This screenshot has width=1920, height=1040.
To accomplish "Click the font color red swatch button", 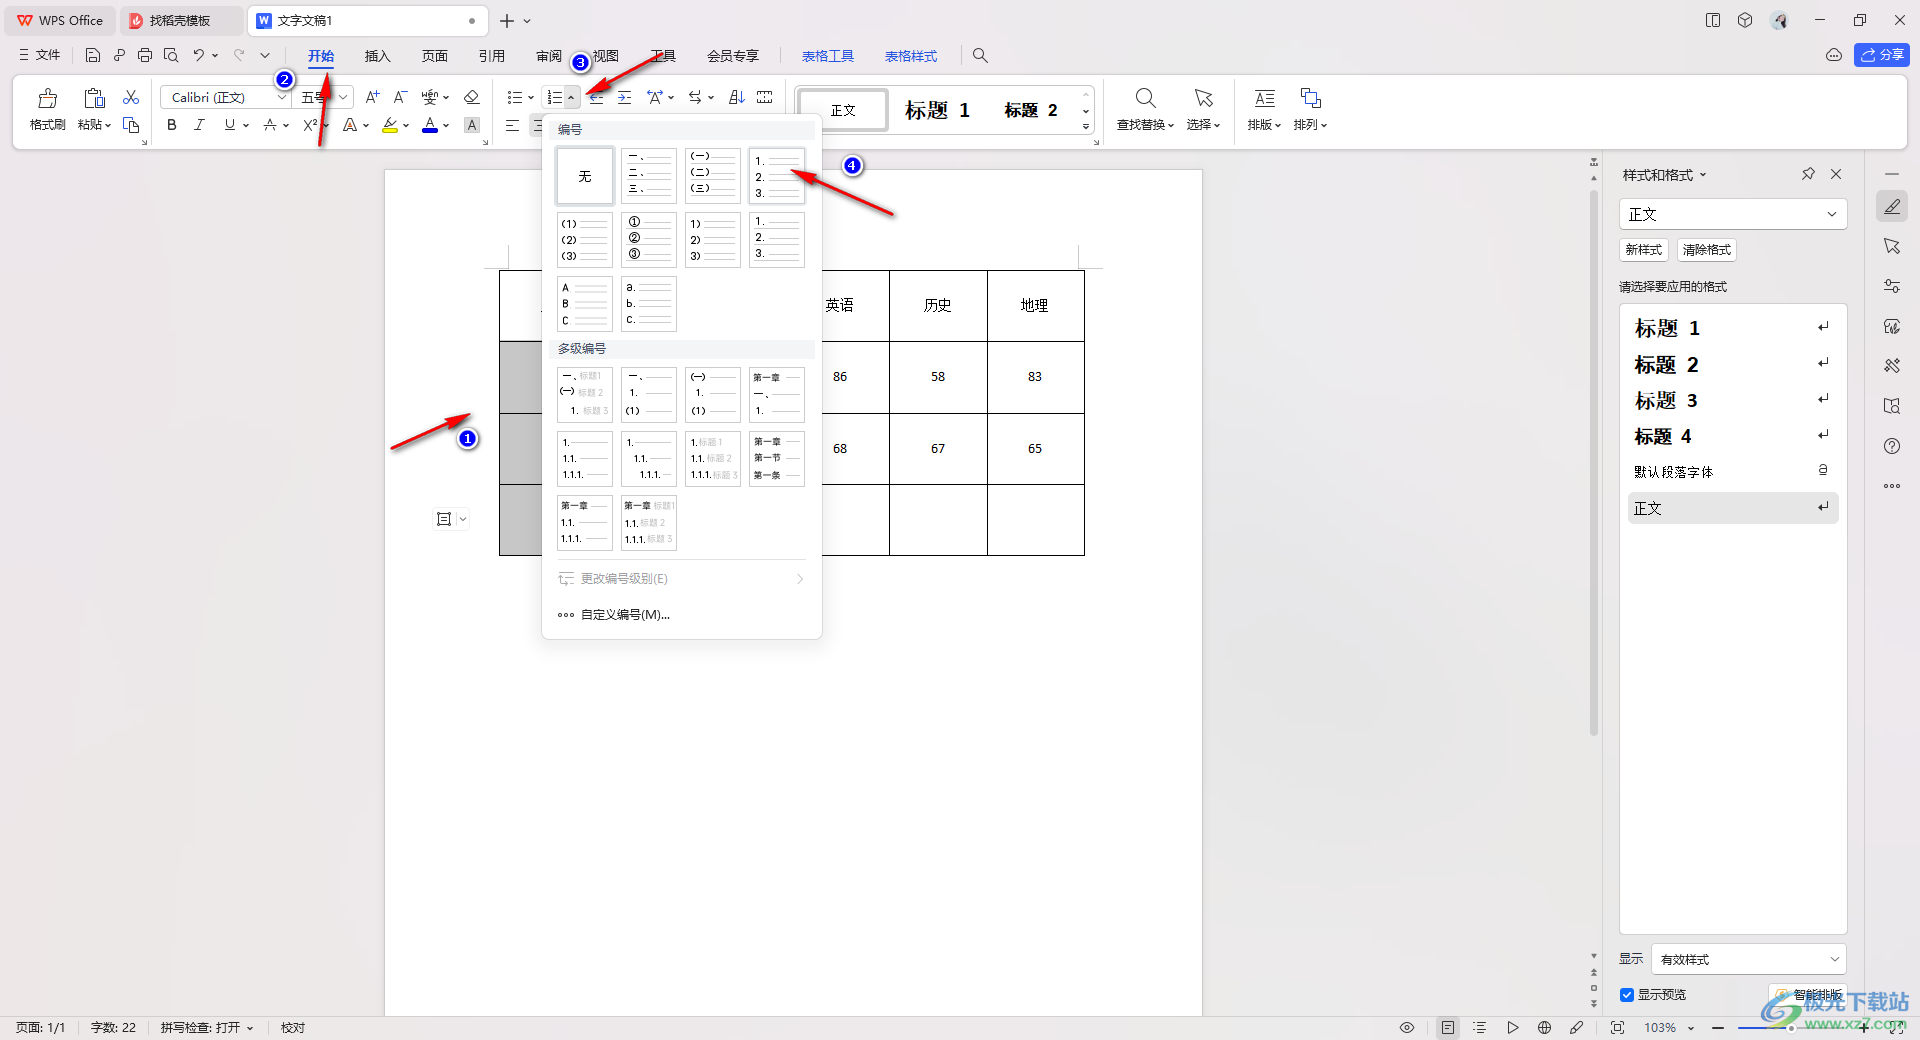I will (x=430, y=125).
